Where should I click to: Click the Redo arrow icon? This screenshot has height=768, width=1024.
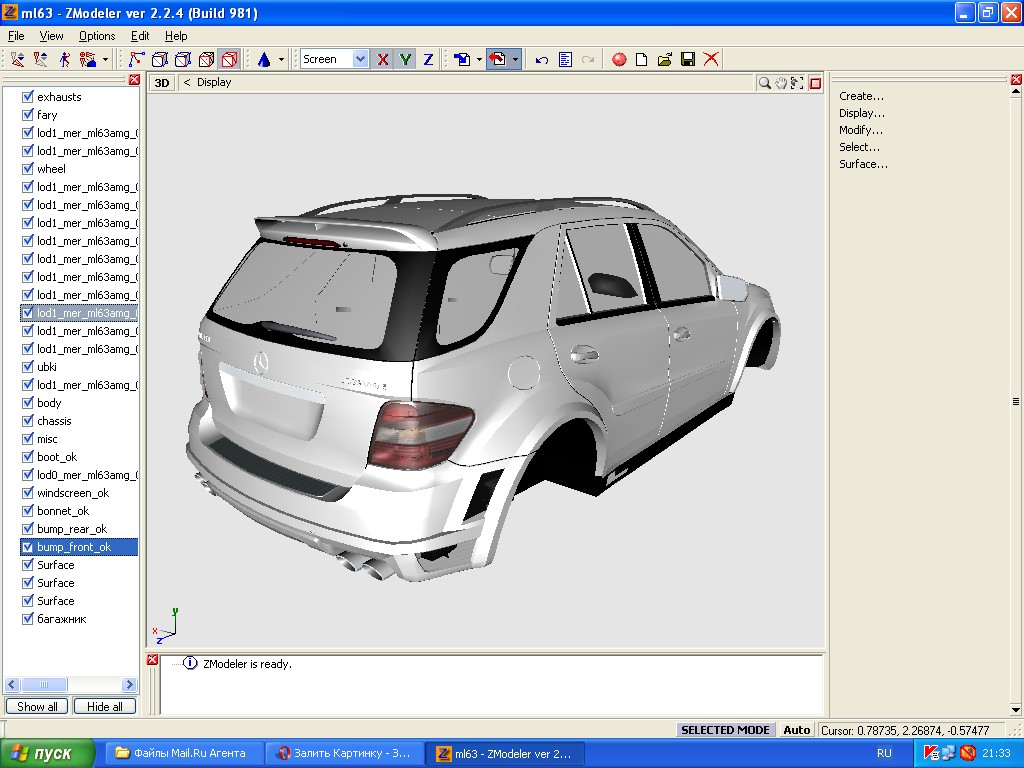coord(588,59)
